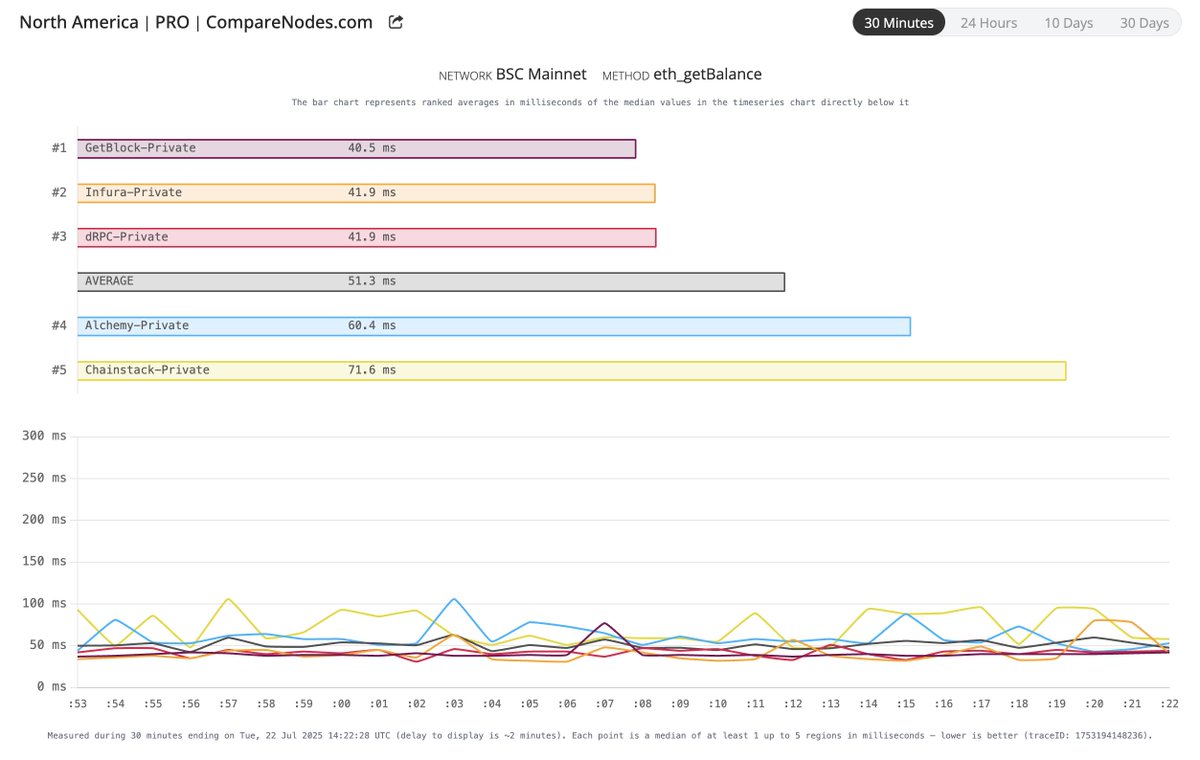This screenshot has width=1200, height=760.
Task: Click the 100 ms y-axis label
Action: point(45,603)
